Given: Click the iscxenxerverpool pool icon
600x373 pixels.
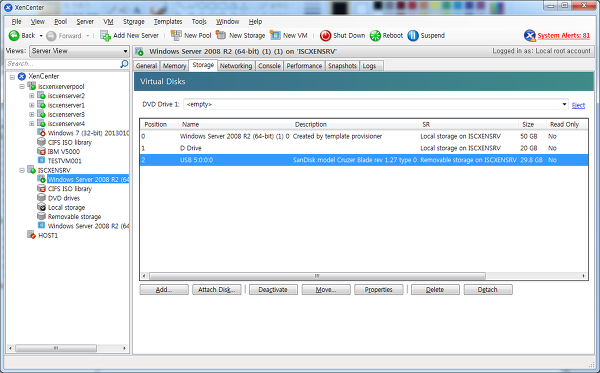Looking at the screenshot, I should coord(31,86).
